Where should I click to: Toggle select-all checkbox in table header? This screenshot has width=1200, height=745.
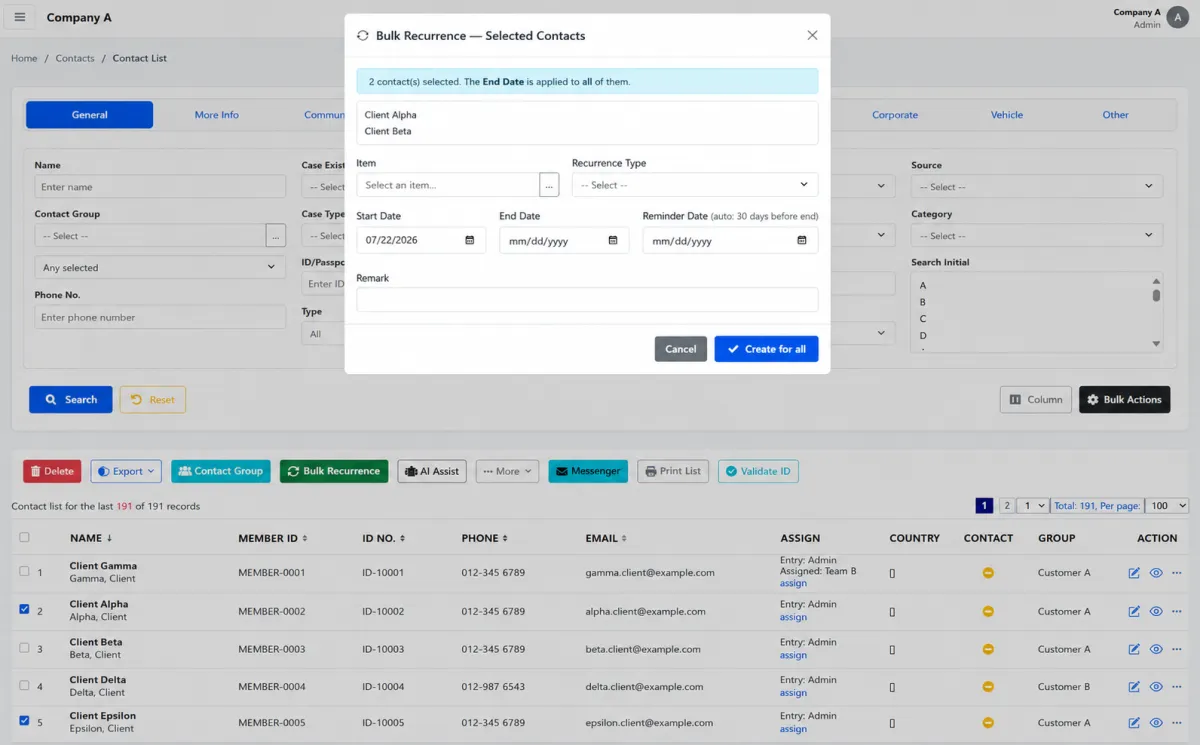pos(24,537)
